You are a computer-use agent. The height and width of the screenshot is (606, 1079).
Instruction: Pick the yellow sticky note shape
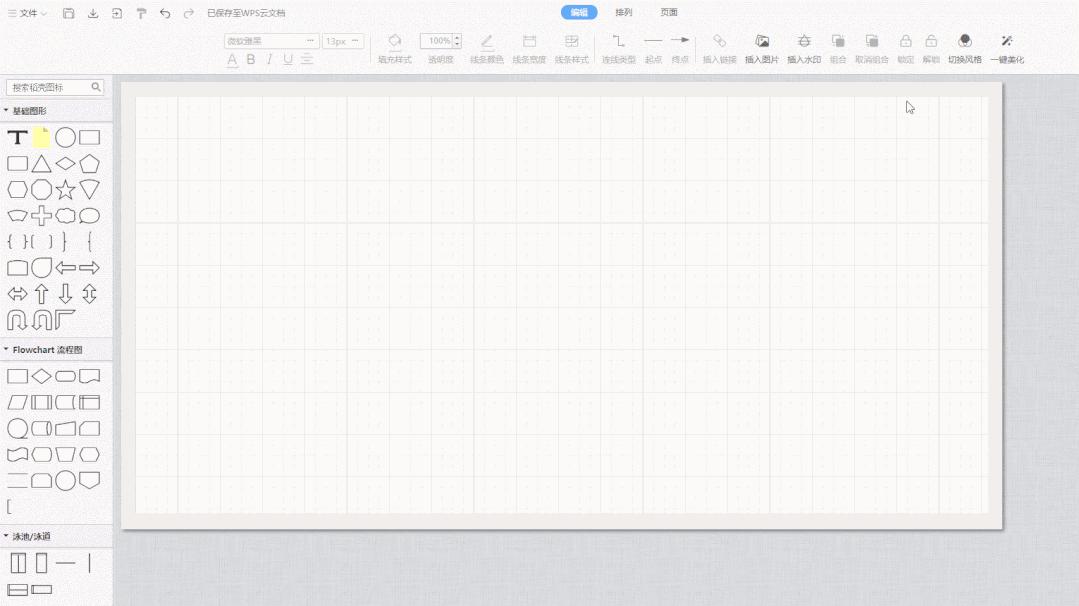[x=41, y=137]
